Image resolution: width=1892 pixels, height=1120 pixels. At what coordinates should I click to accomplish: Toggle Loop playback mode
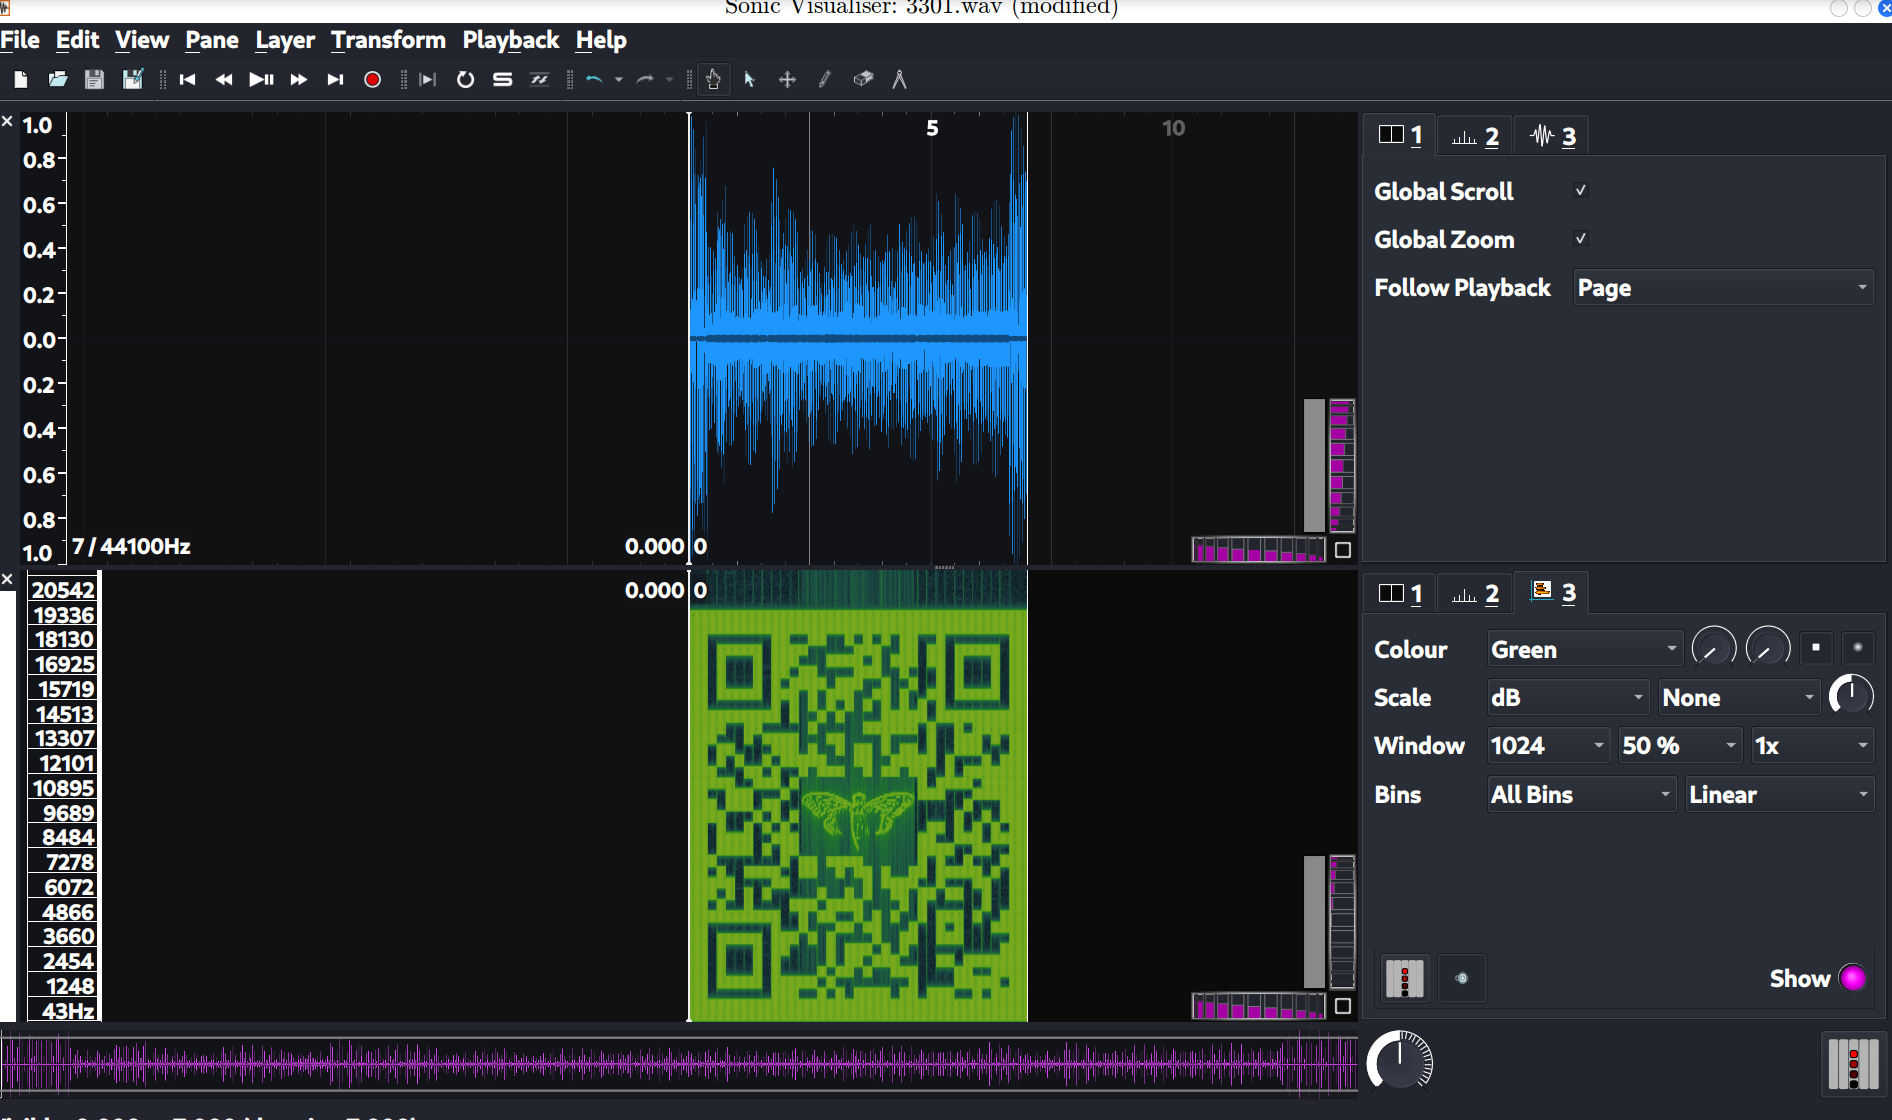click(x=465, y=80)
